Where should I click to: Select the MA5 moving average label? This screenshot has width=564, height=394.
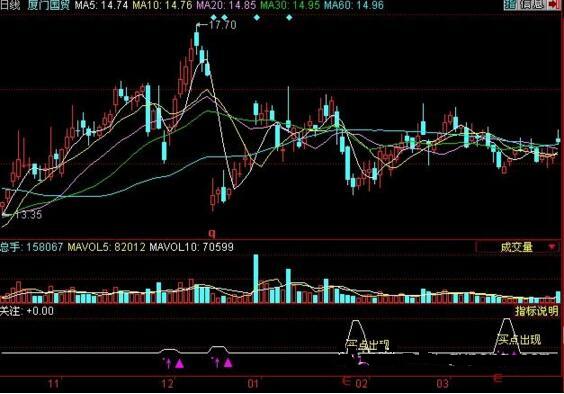point(101,5)
